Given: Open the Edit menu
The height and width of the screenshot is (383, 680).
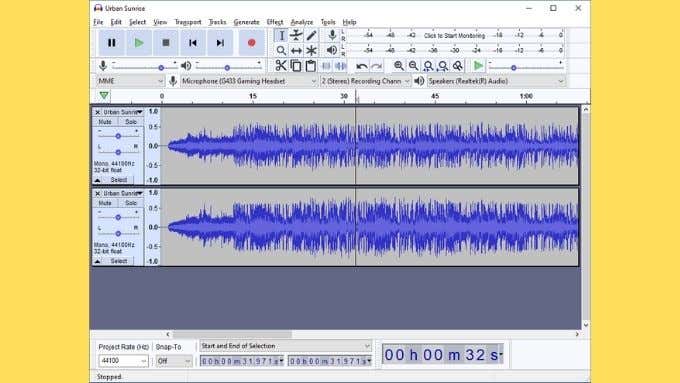Looking at the screenshot, I should (x=116, y=22).
